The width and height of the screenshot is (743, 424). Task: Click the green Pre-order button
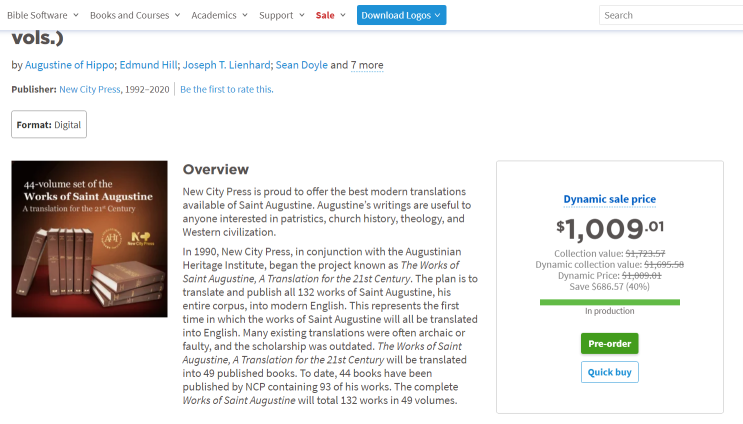click(x=609, y=343)
